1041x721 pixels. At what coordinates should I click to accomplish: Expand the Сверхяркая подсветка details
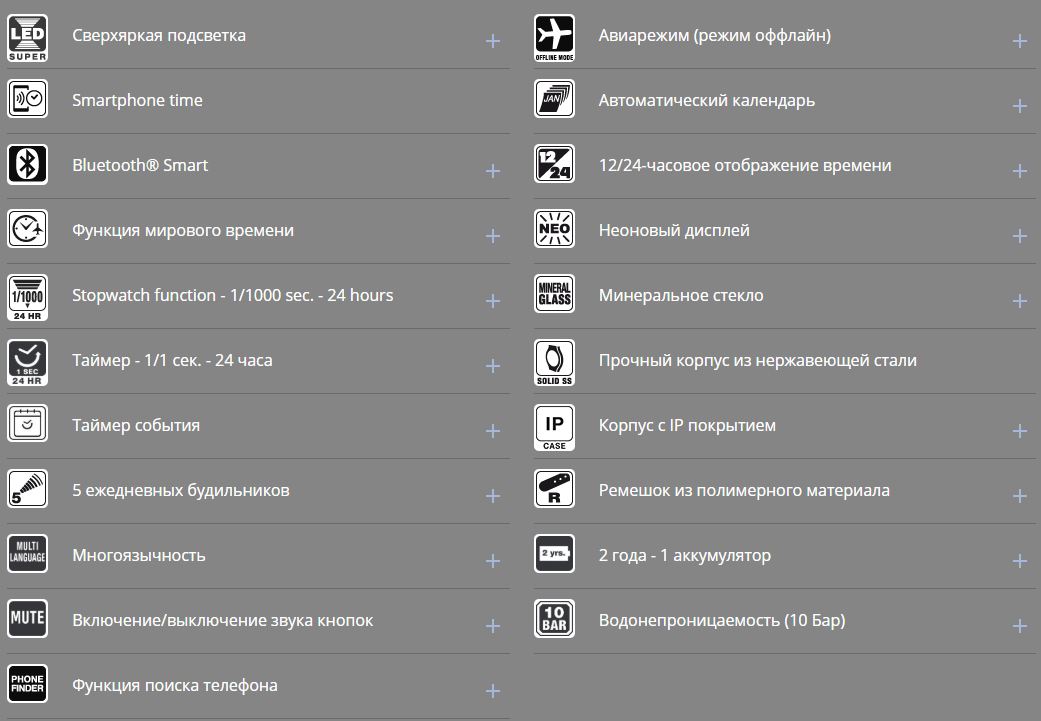pyautogui.click(x=492, y=41)
